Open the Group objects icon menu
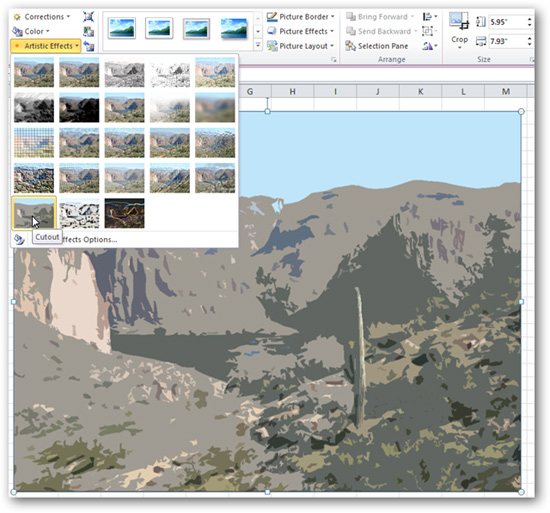This screenshot has height=513, width=550. pos(430,31)
